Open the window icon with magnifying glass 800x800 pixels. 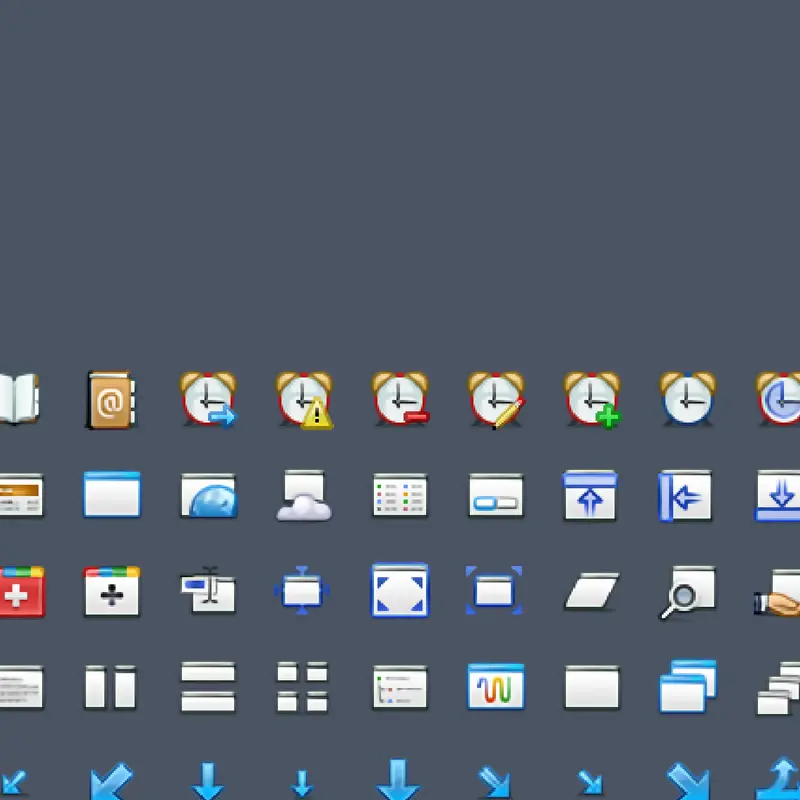coord(688,592)
